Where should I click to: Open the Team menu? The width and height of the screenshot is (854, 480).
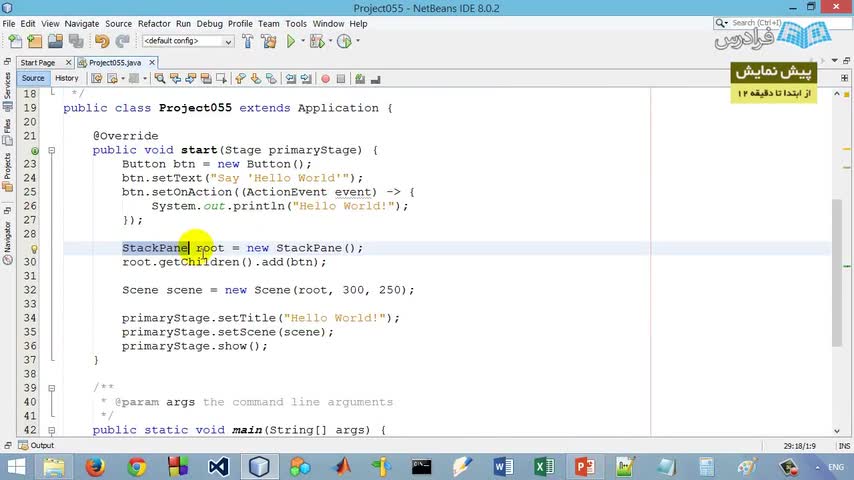point(269,24)
